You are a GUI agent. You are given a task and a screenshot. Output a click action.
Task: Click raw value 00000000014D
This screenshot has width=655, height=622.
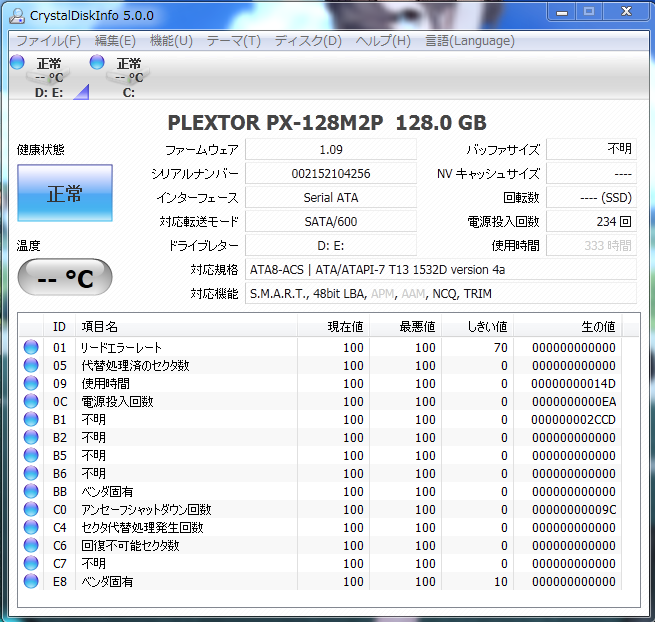[573, 383]
